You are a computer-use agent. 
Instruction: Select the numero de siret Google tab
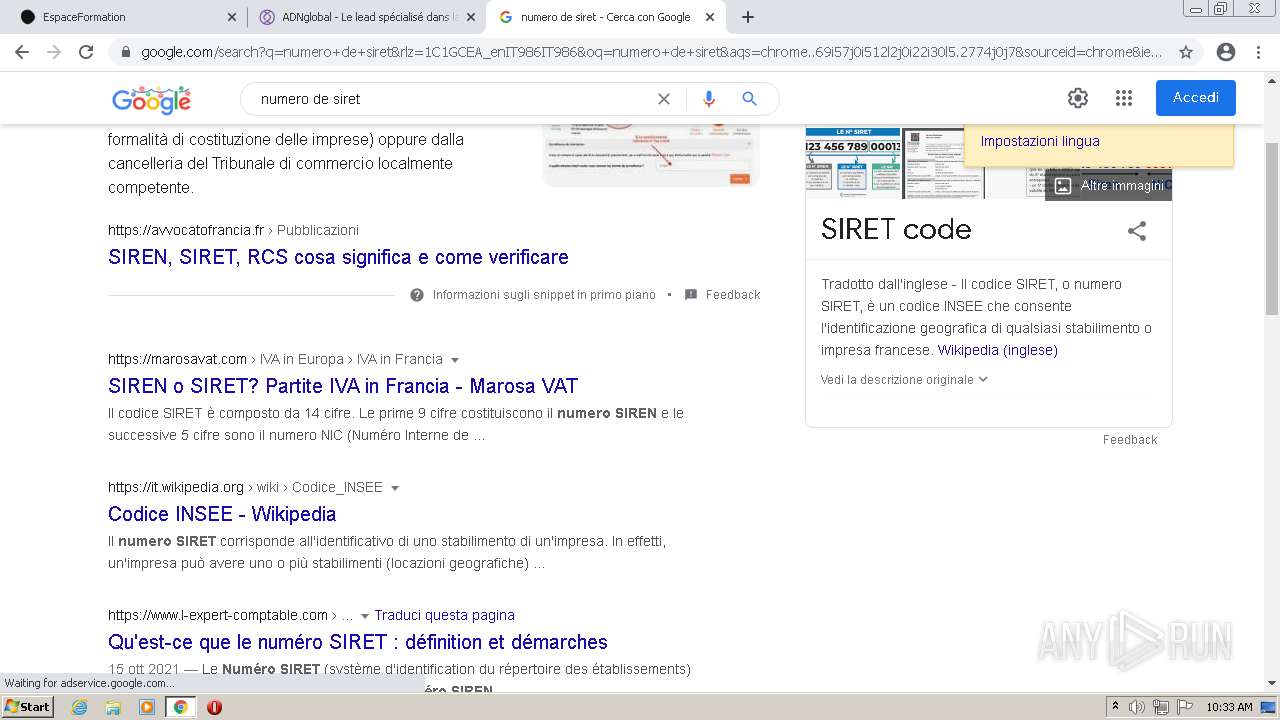[605, 17]
